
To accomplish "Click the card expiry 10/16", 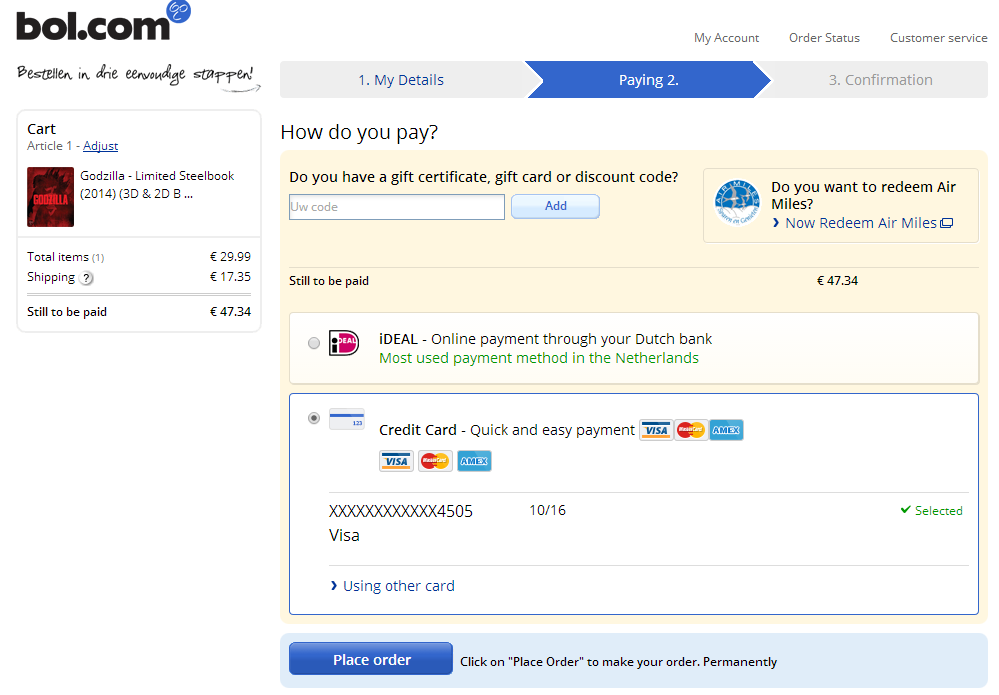I will (x=547, y=510).
